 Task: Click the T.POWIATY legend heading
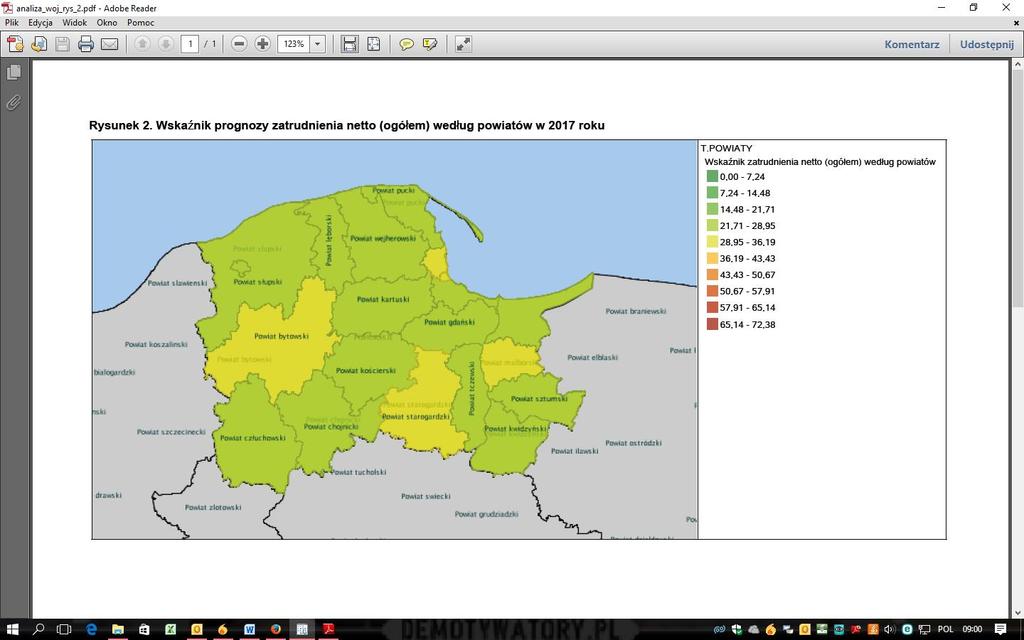coord(726,148)
